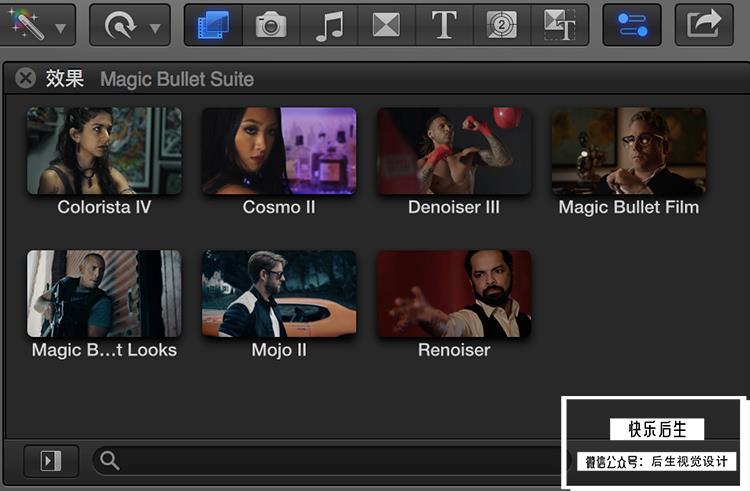Click the effects search field
The height and width of the screenshot is (491, 750).
click(x=330, y=461)
